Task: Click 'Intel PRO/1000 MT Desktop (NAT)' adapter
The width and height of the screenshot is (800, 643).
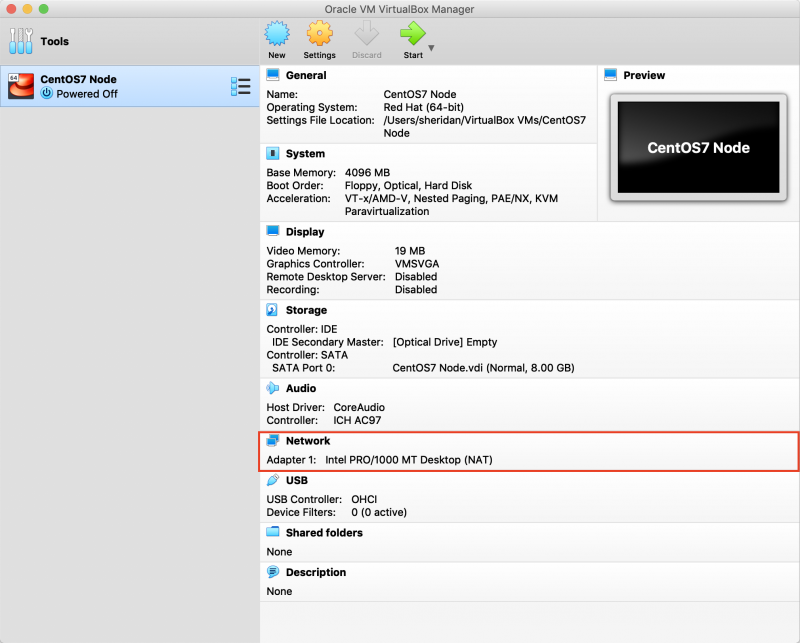Action: pyautogui.click(x=409, y=460)
